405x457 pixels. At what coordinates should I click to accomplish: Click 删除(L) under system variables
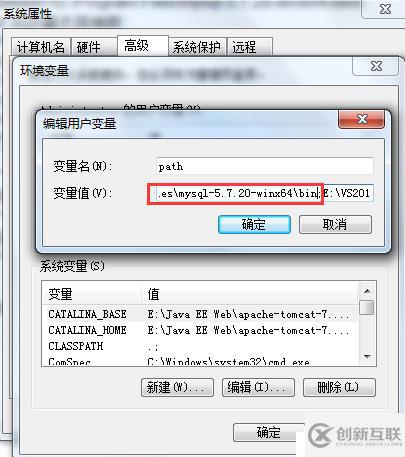(339, 387)
